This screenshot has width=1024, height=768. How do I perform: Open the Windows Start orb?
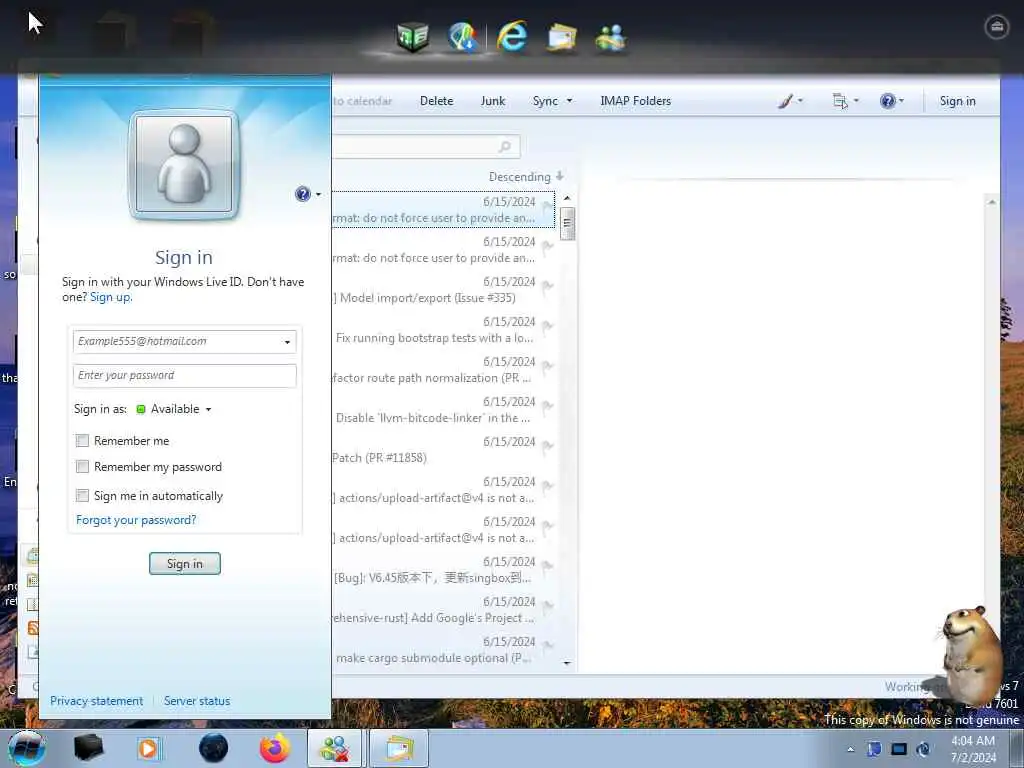(27, 748)
